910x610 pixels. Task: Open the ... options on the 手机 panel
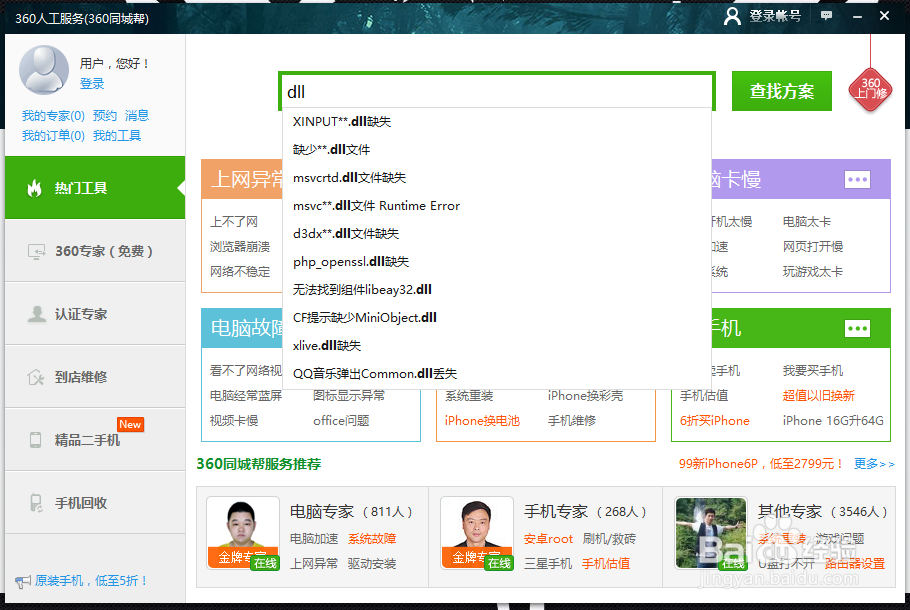tap(856, 328)
